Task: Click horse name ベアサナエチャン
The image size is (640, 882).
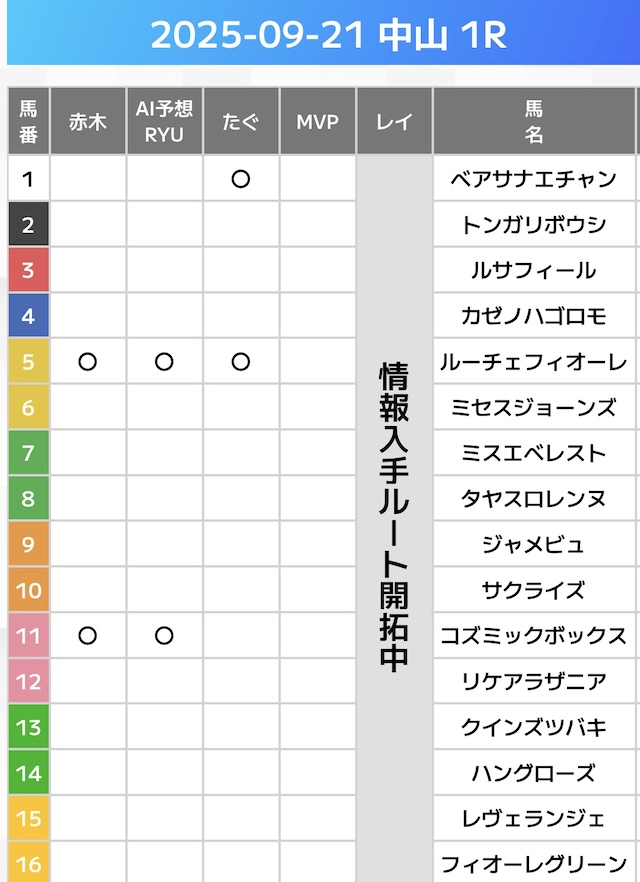Action: point(533,179)
